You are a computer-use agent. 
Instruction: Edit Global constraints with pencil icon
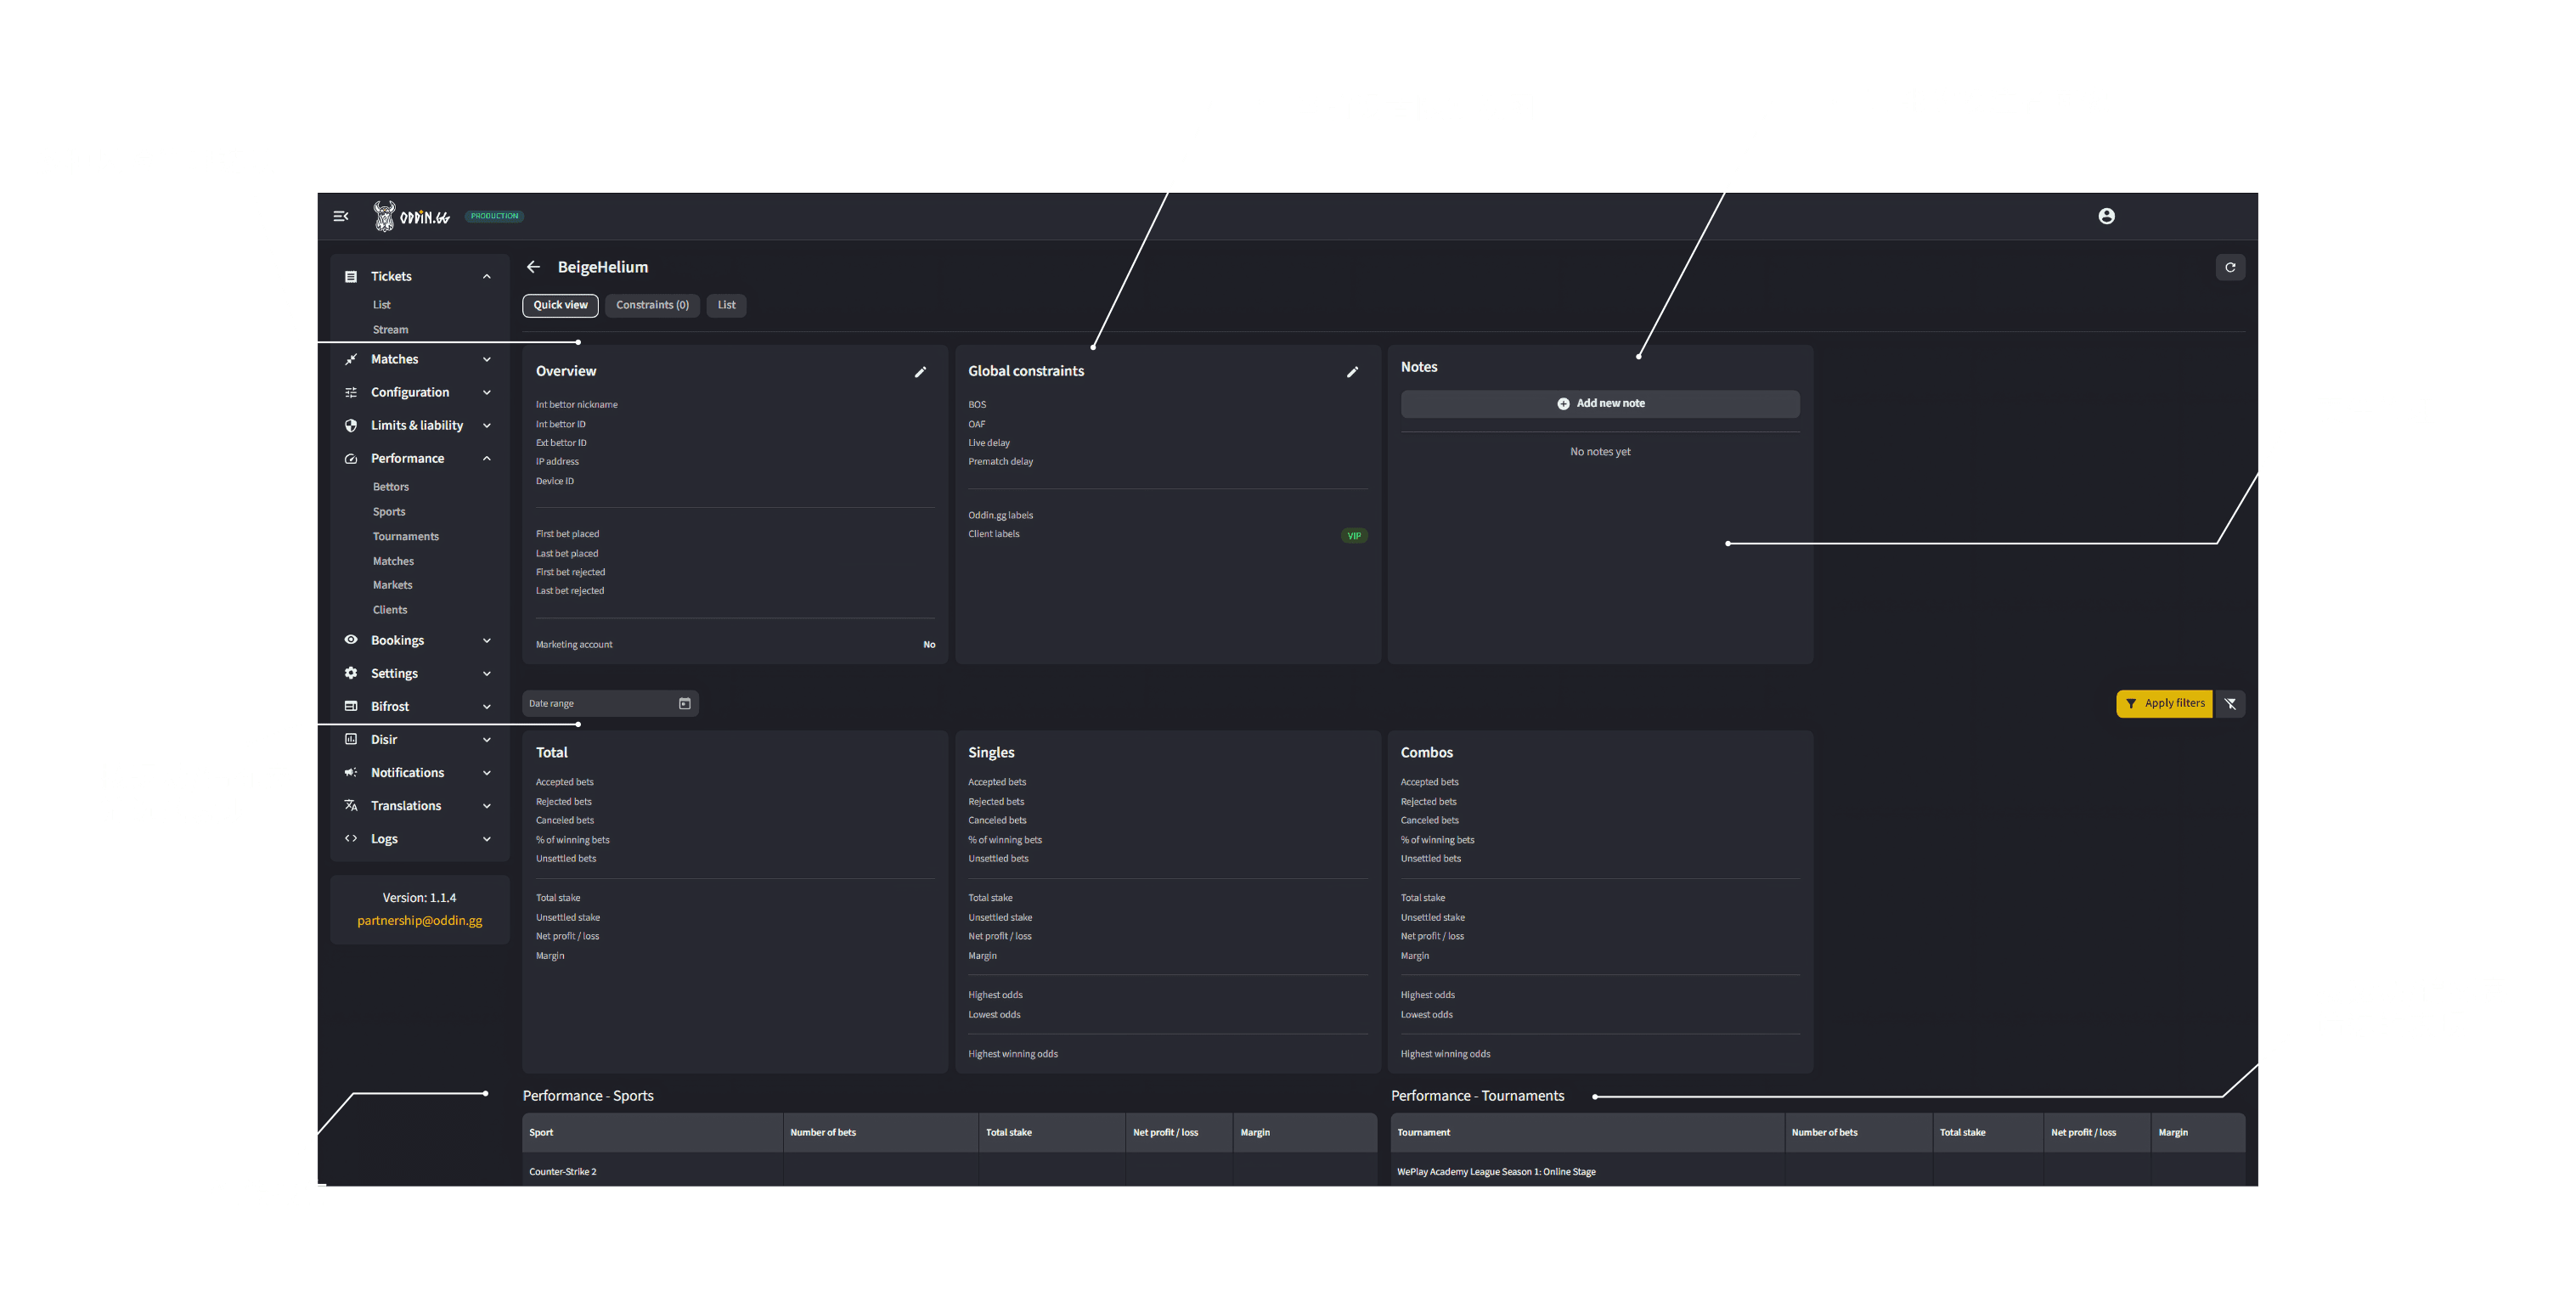pyautogui.click(x=1352, y=372)
